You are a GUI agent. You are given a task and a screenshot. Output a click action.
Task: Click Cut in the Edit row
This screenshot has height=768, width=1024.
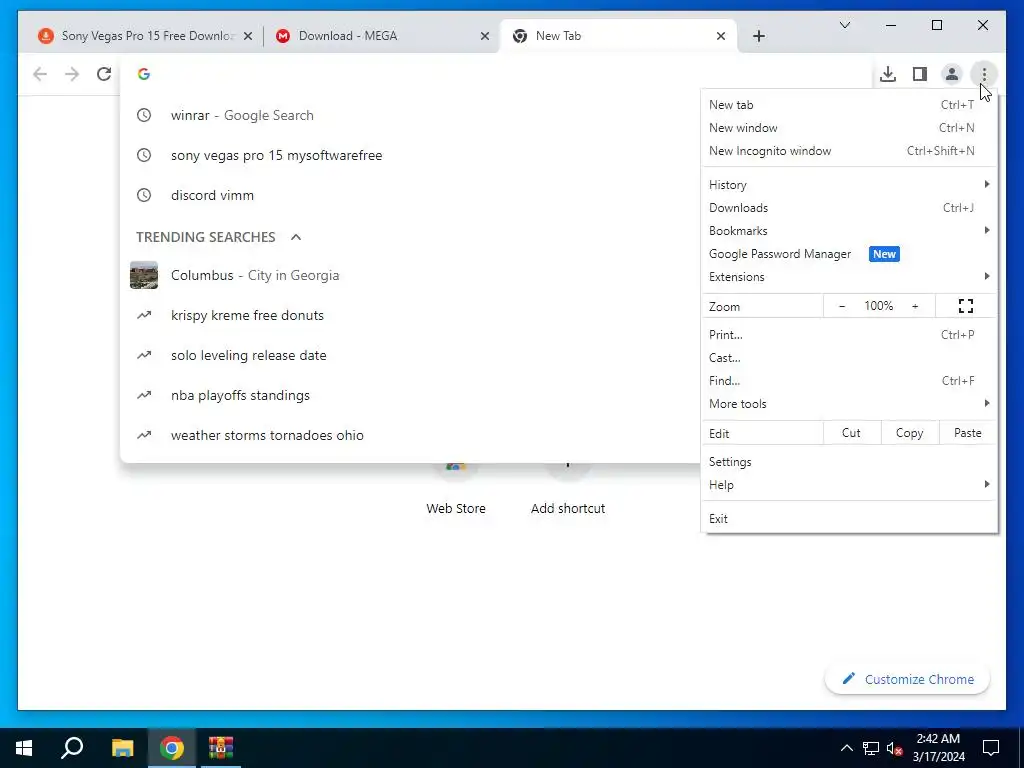(851, 433)
